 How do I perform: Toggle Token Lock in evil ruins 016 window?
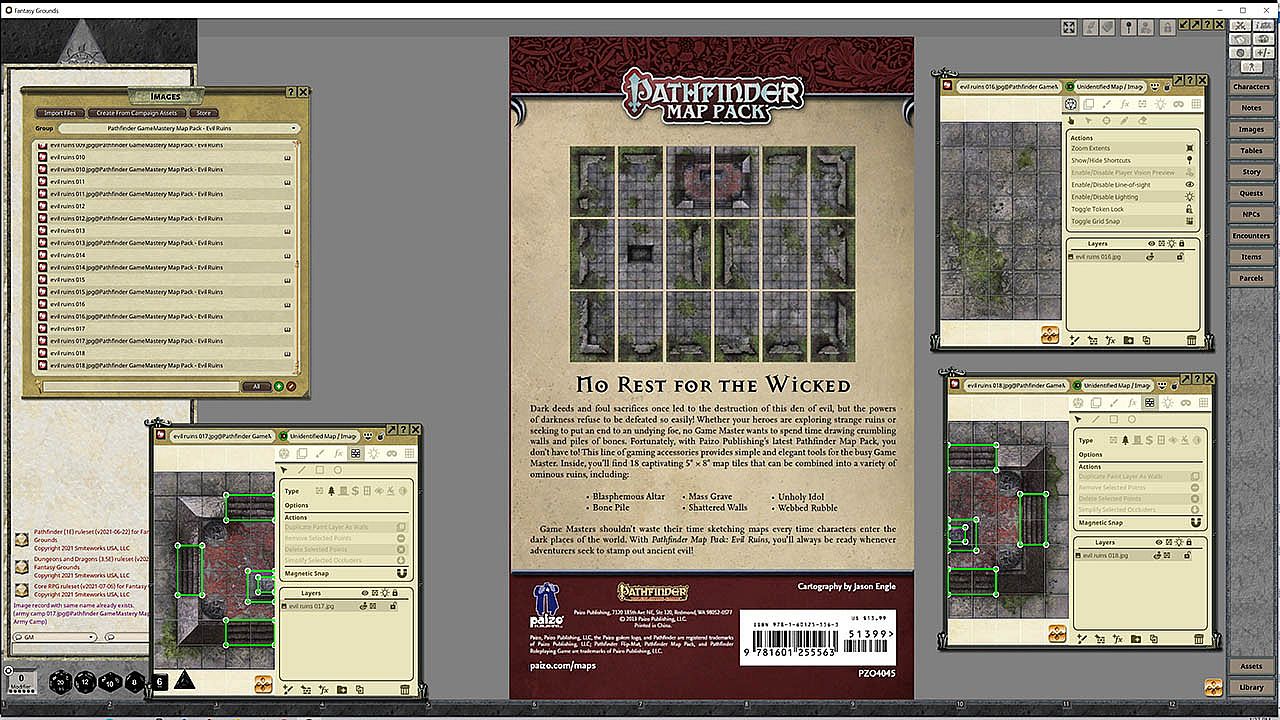tap(1134, 209)
